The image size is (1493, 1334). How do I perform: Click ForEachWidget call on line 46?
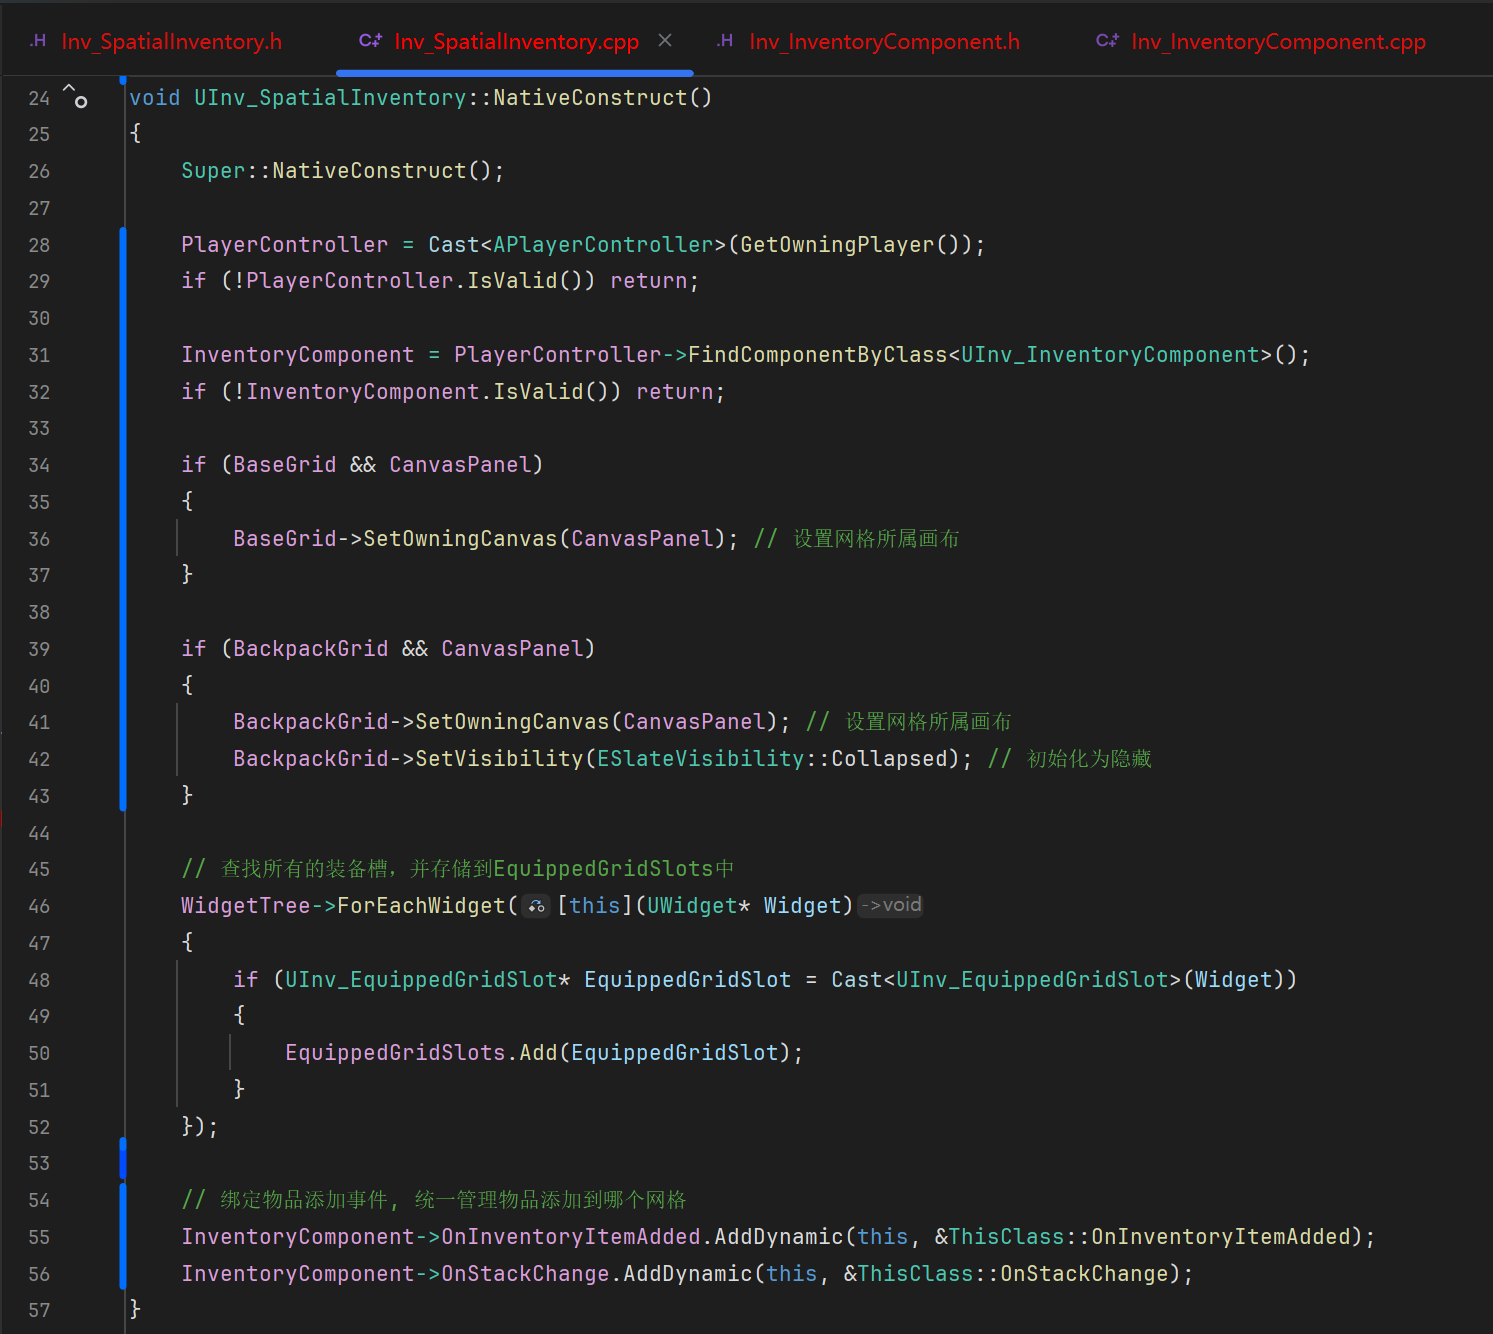[x=421, y=906]
